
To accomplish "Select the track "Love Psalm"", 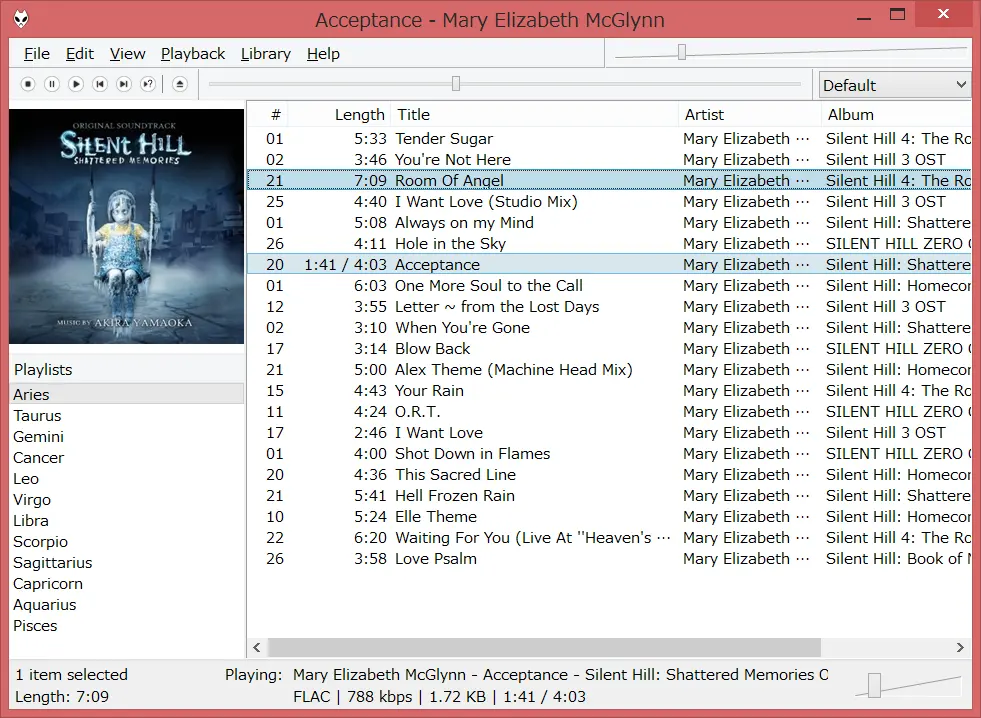I will click(609, 559).
